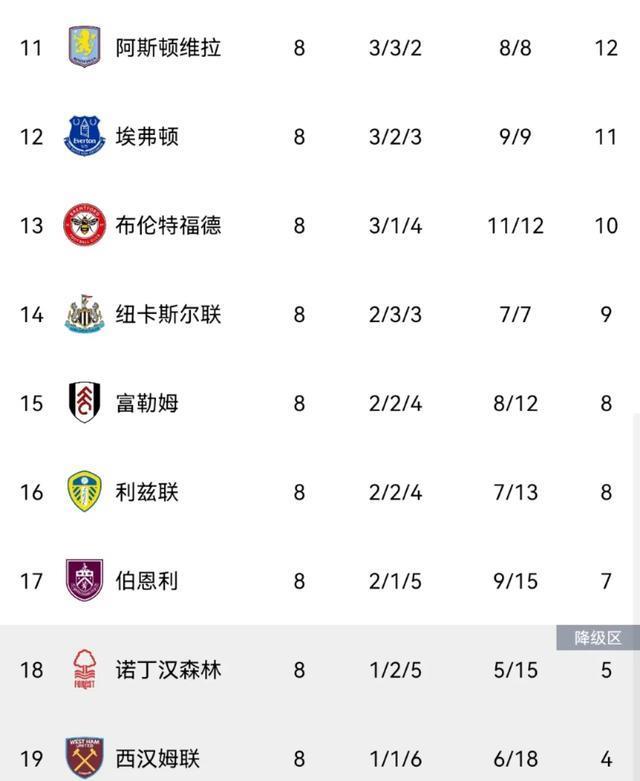Click the 降级区 relegation zone label

597,637
